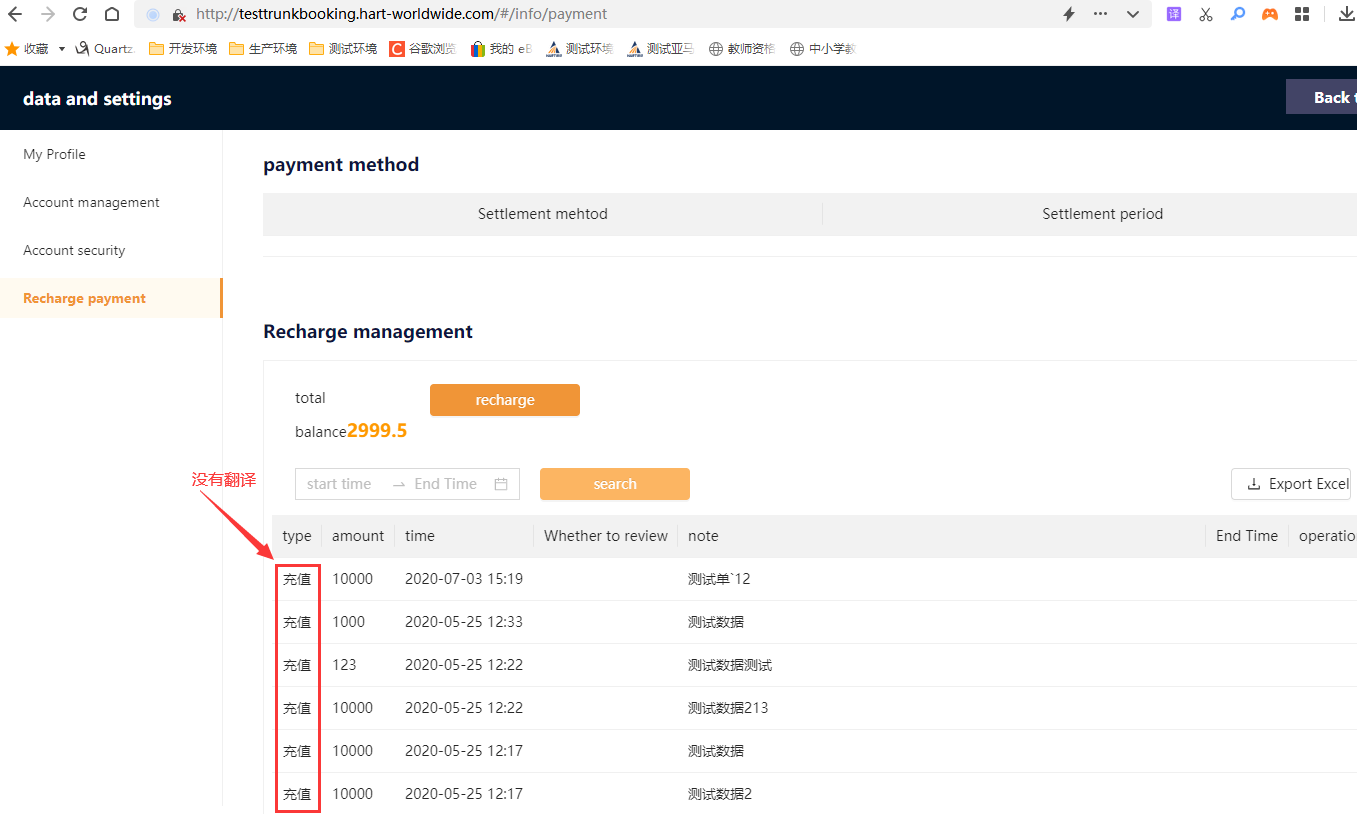Viewport: 1357px width, 814px height.
Task: Click the start time date field
Action: pos(339,484)
